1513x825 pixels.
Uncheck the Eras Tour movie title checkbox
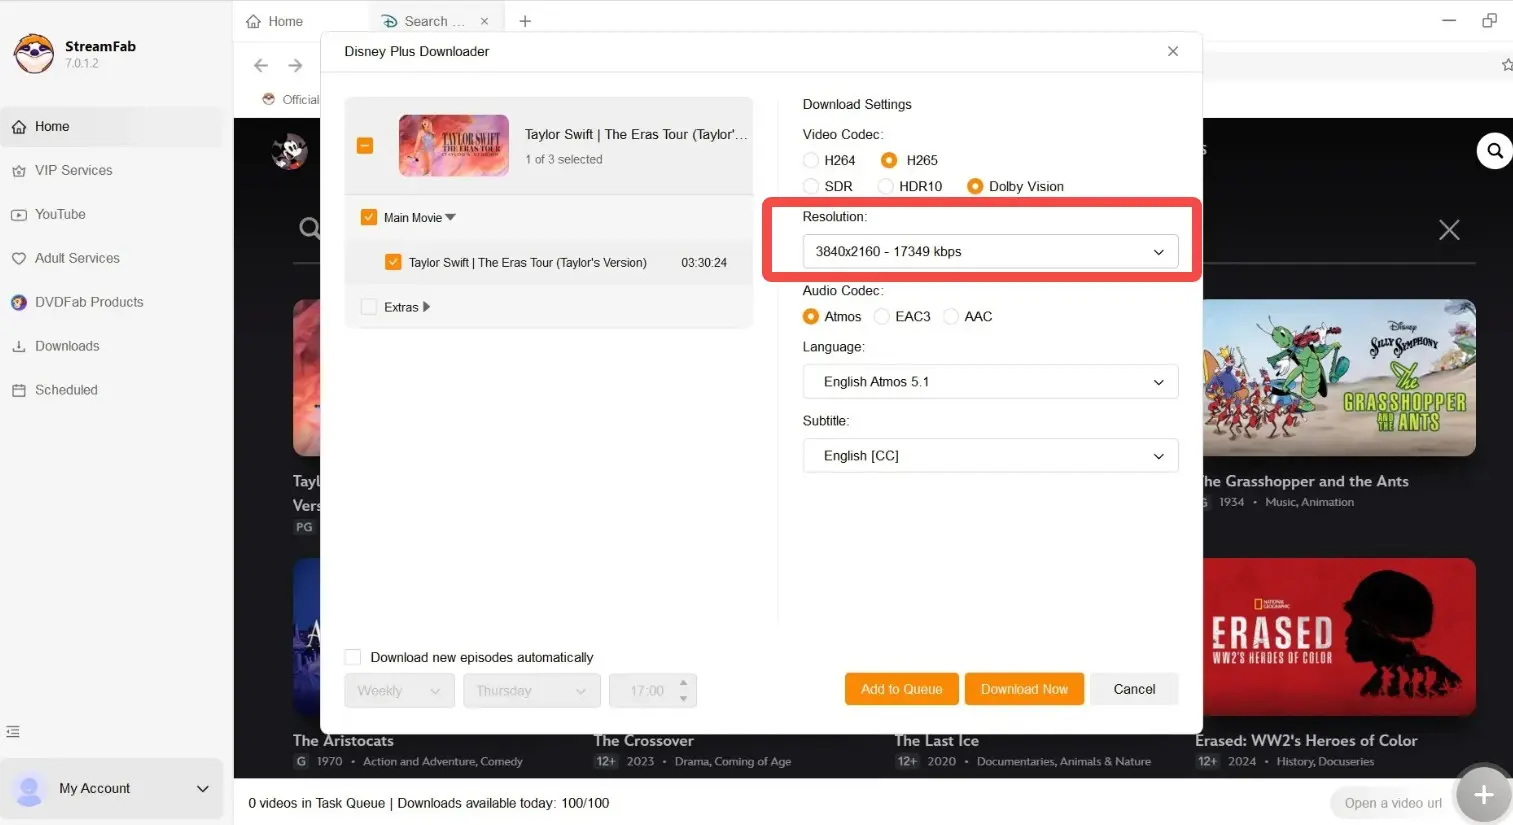pos(393,262)
